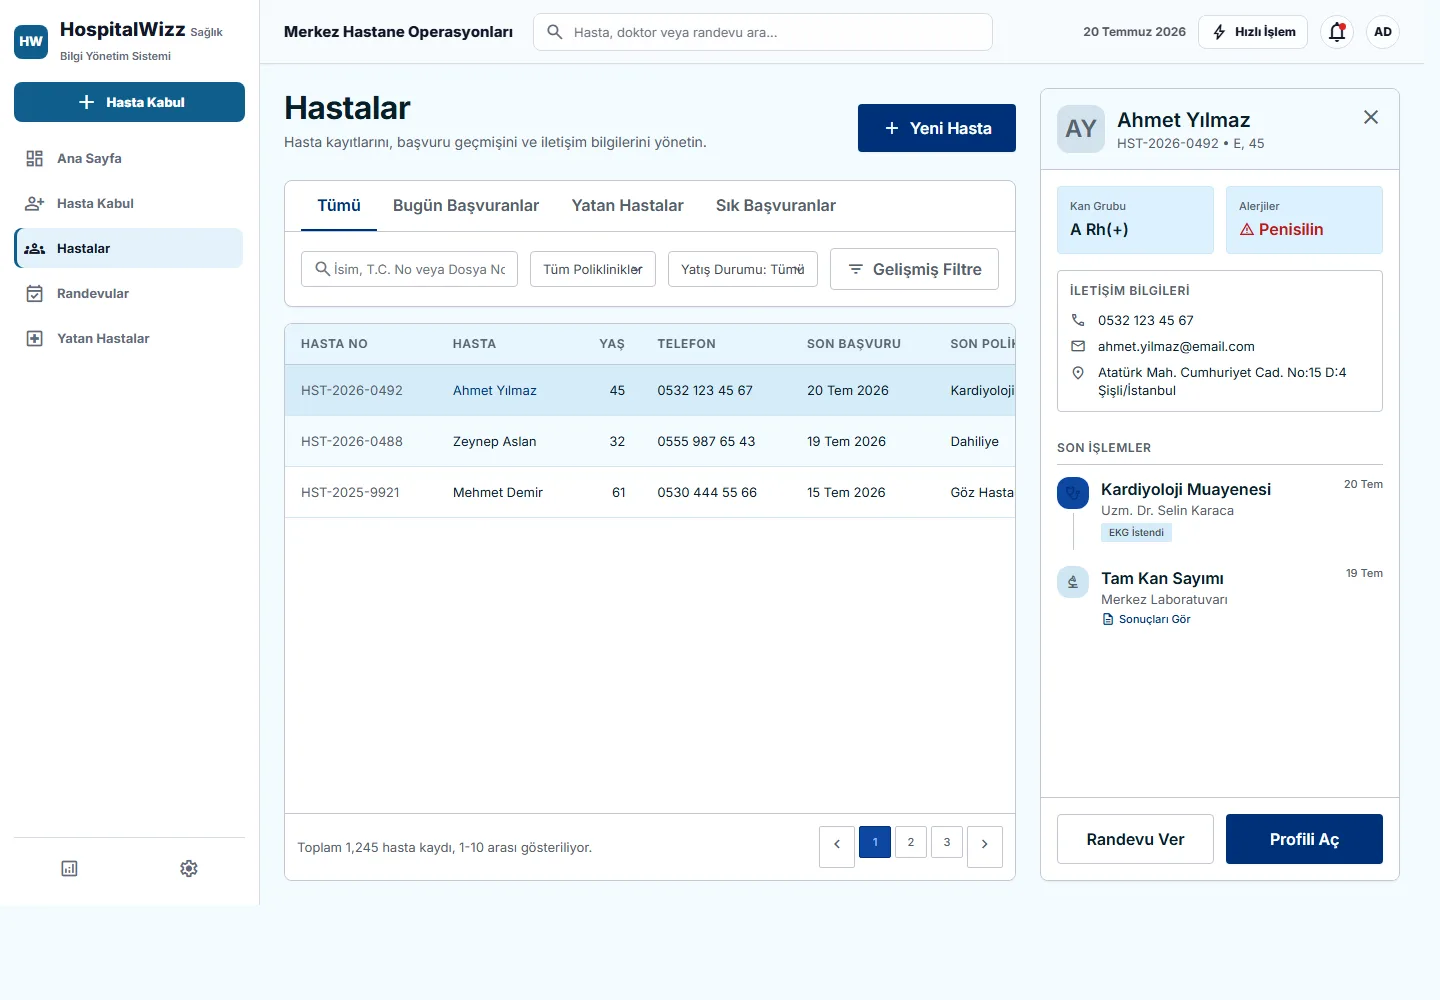The height and width of the screenshot is (1000, 1440).
Task: Click Randevu Ver button
Action: [1135, 839]
